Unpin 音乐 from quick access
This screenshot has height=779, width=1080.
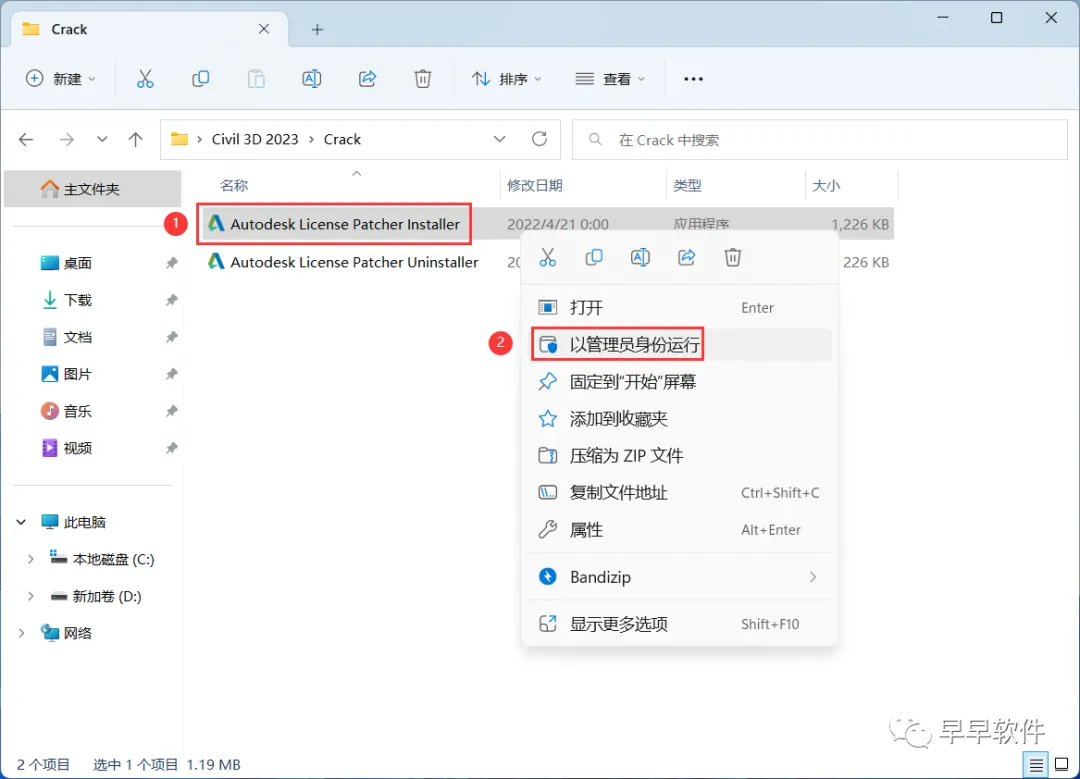click(172, 411)
